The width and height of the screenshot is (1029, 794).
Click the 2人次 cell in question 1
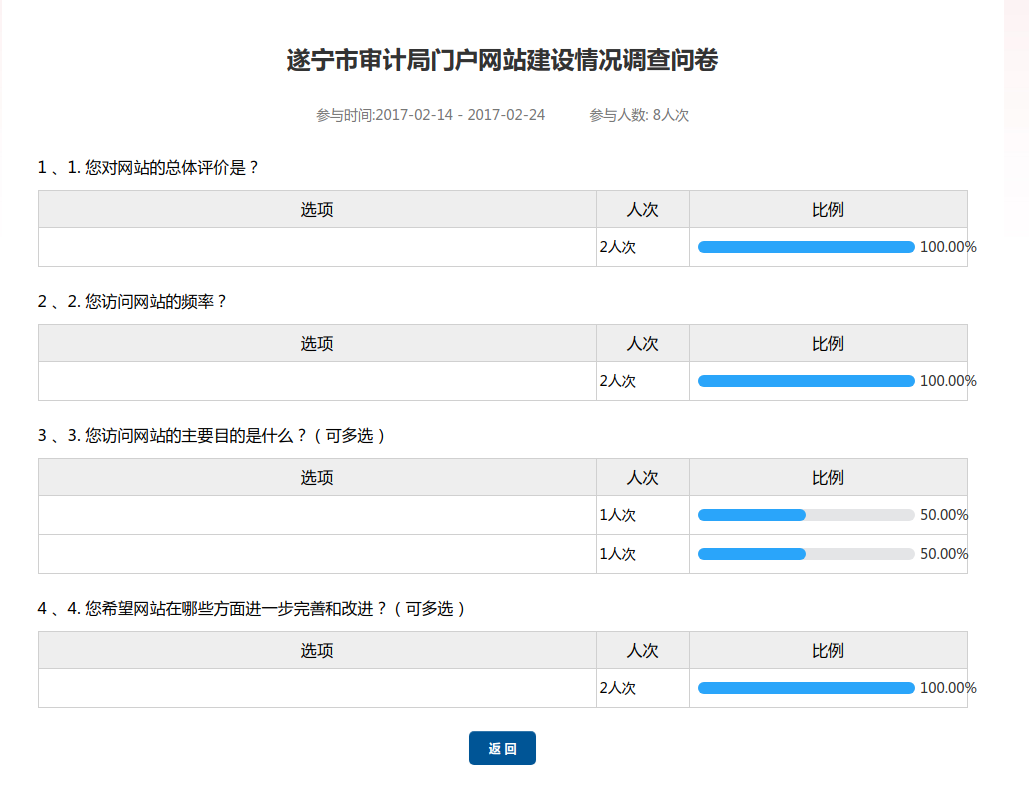point(618,247)
